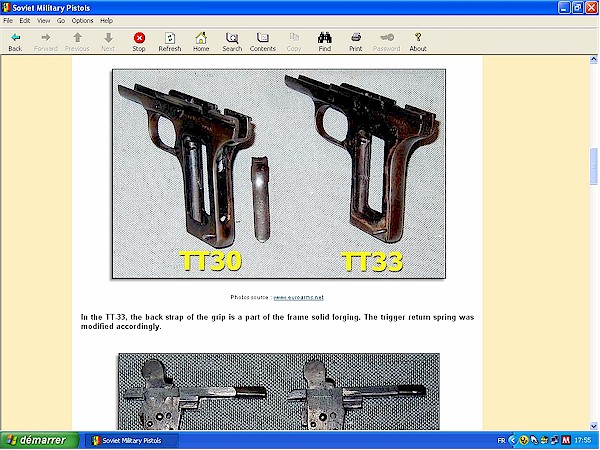600x450 pixels.
Task: Open the View menu
Action: pos(43,21)
